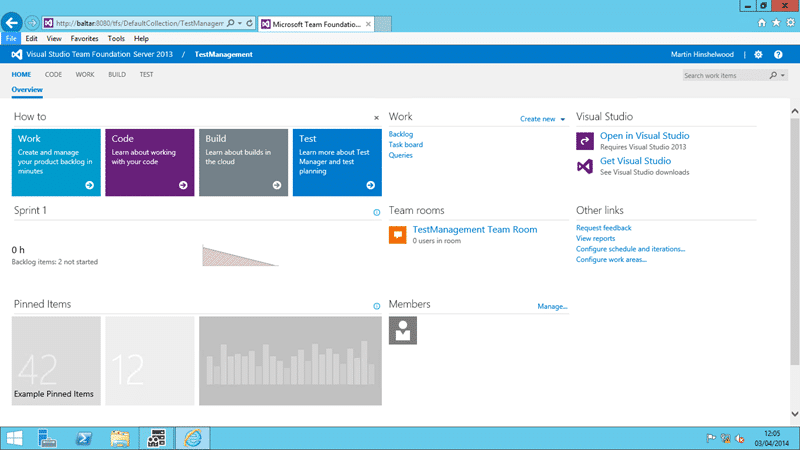800x450 pixels.
Task: Click the Pinned Items info icon
Action: point(377,306)
